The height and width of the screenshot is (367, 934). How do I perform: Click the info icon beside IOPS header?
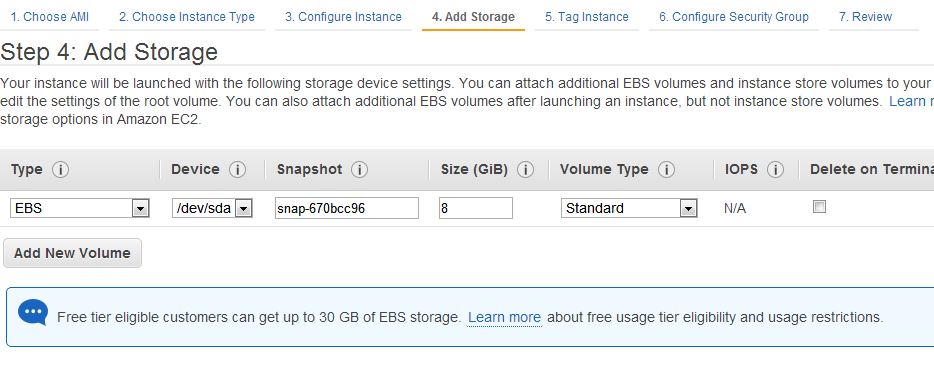tap(775, 170)
